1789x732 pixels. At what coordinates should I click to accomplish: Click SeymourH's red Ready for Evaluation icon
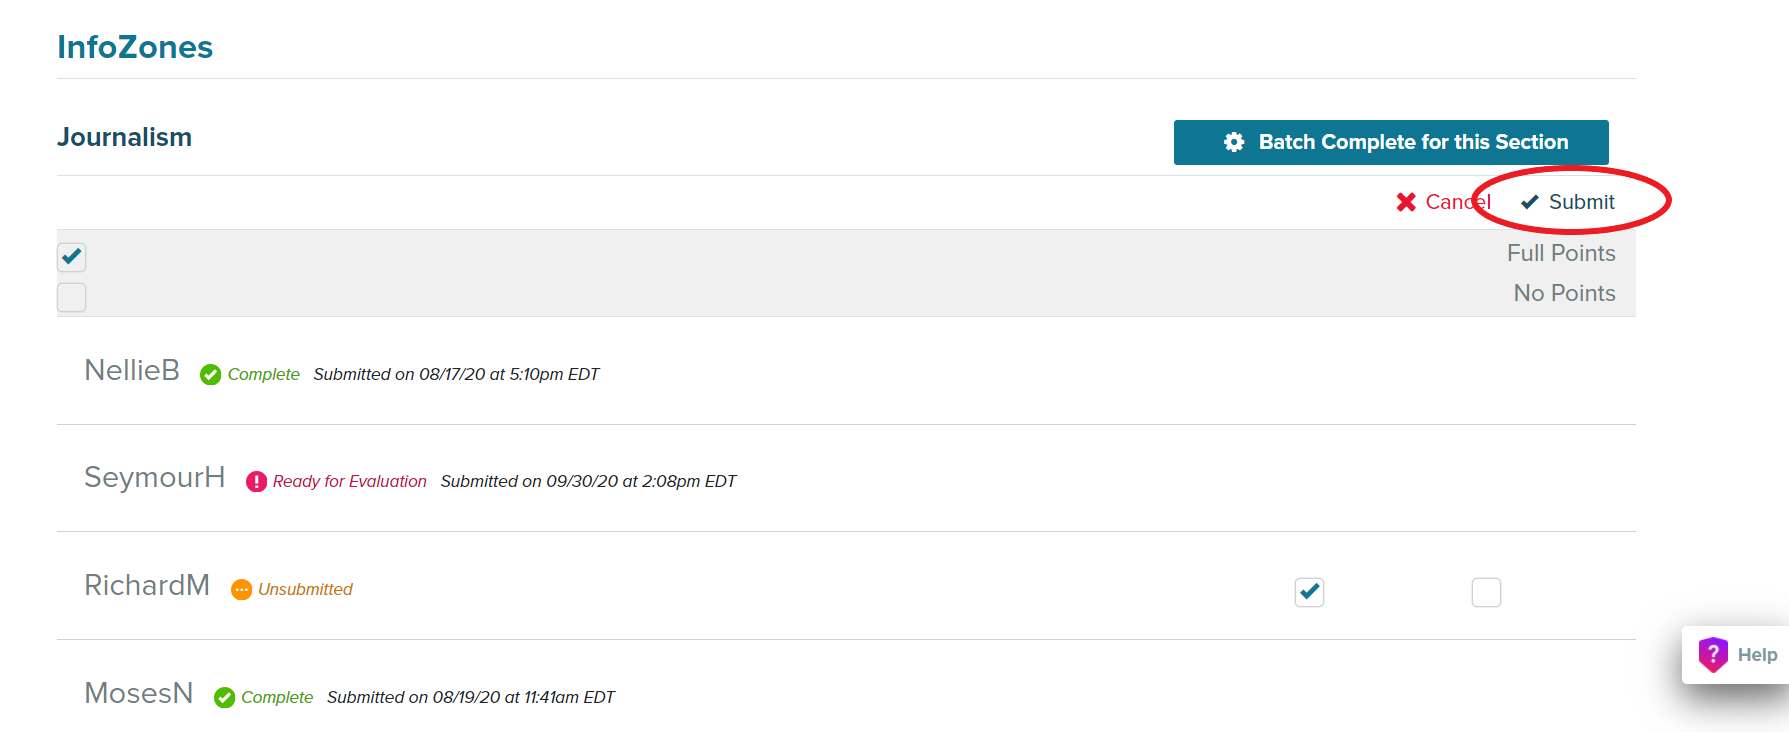[x=256, y=482]
